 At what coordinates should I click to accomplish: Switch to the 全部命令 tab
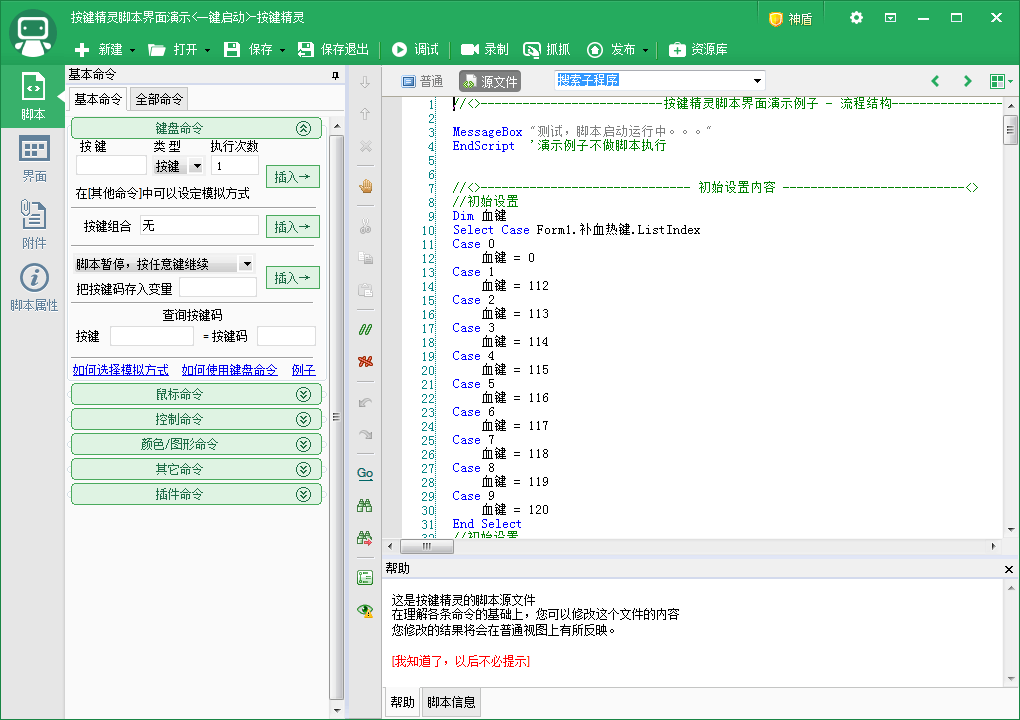159,100
